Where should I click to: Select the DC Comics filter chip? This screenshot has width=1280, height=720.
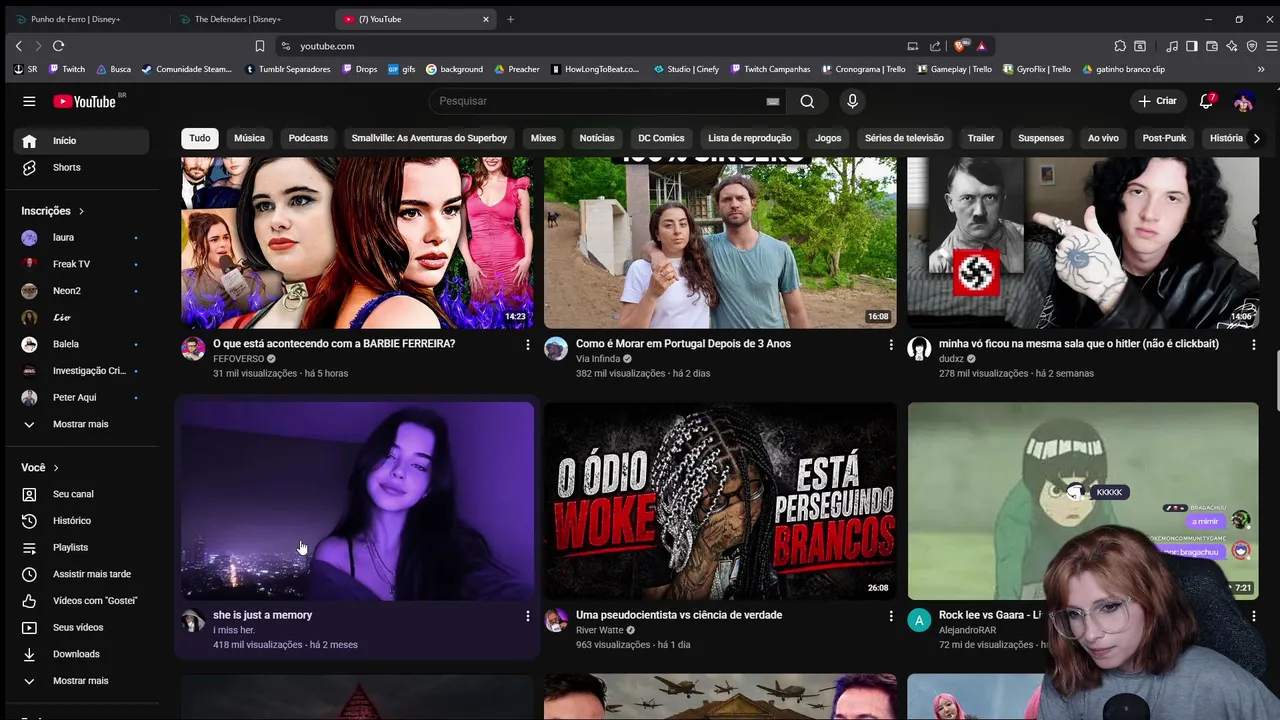(661, 138)
